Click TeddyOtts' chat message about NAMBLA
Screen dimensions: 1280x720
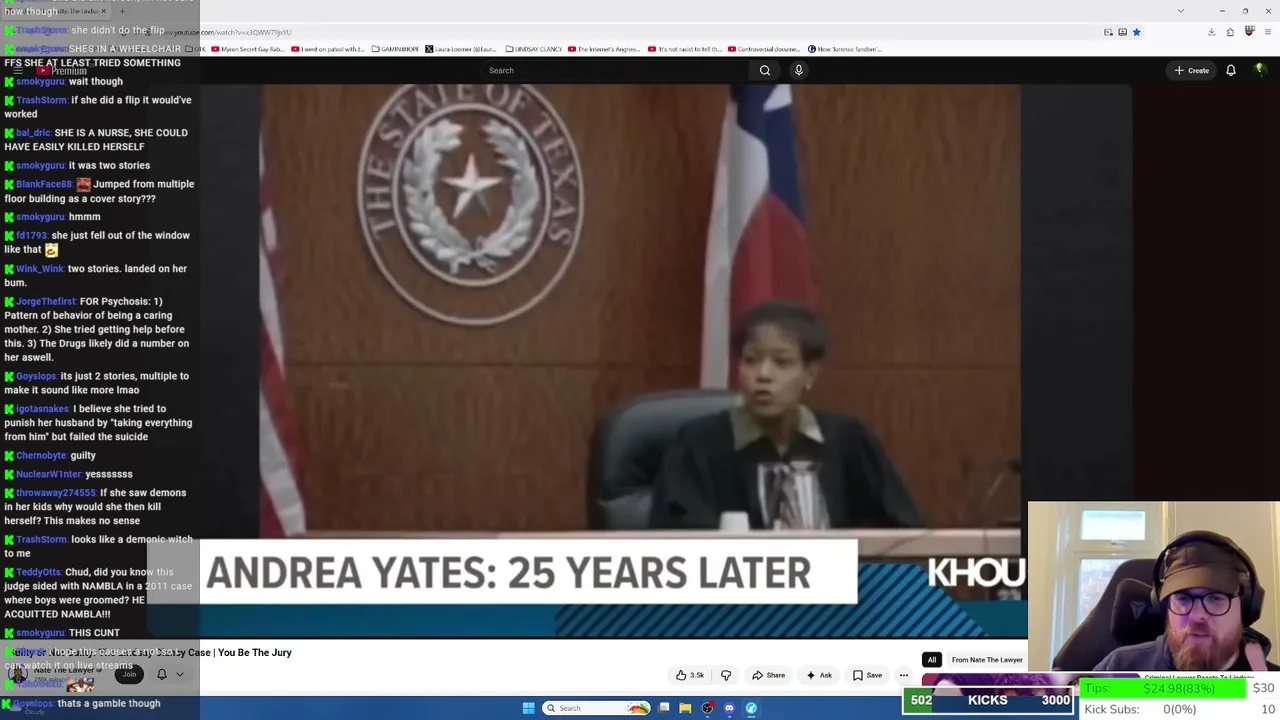pyautogui.click(x=98, y=593)
